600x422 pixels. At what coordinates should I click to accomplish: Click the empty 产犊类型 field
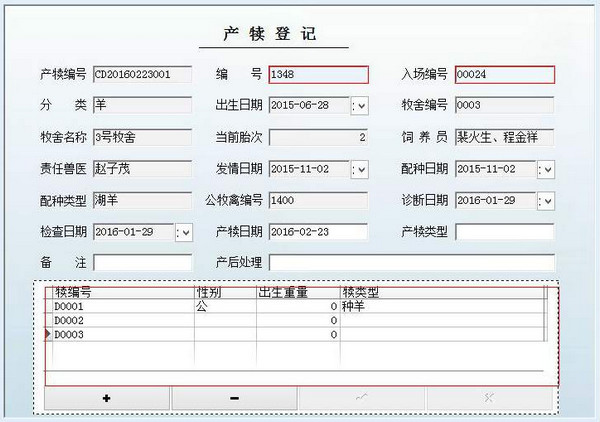click(x=504, y=232)
